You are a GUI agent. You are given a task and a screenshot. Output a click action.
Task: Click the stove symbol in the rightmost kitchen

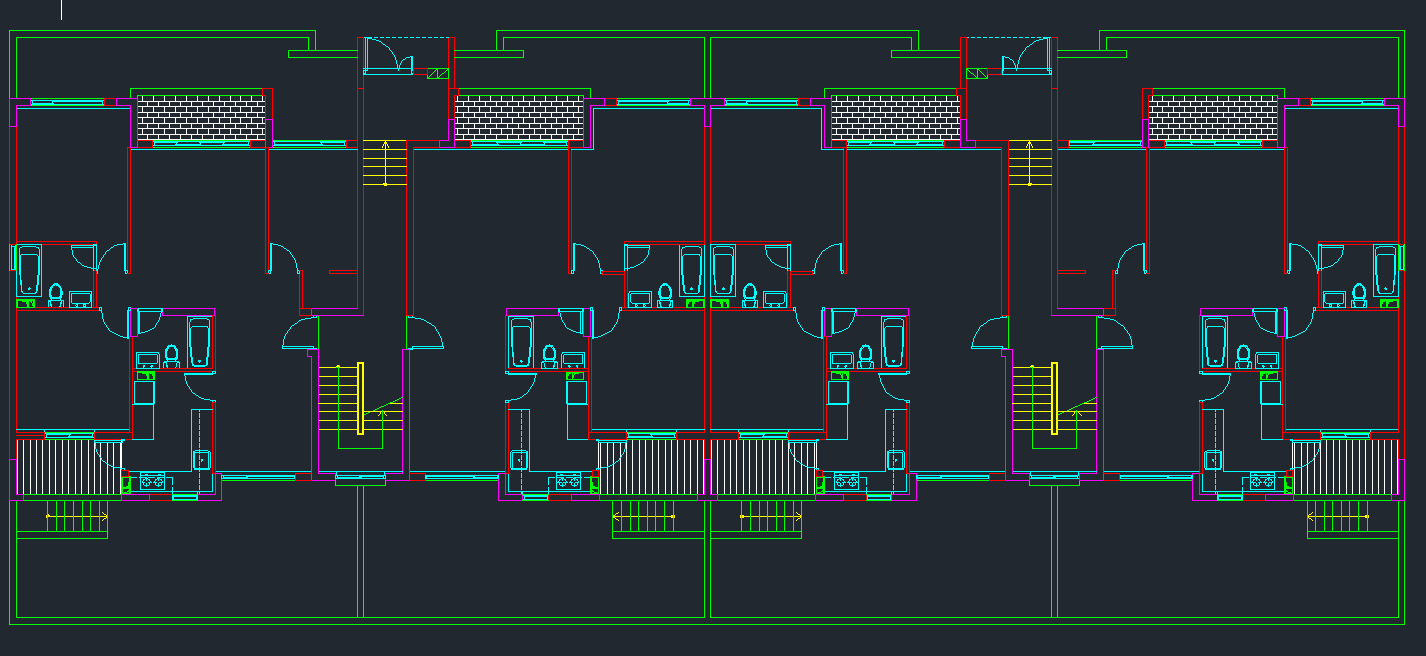click(x=1262, y=481)
